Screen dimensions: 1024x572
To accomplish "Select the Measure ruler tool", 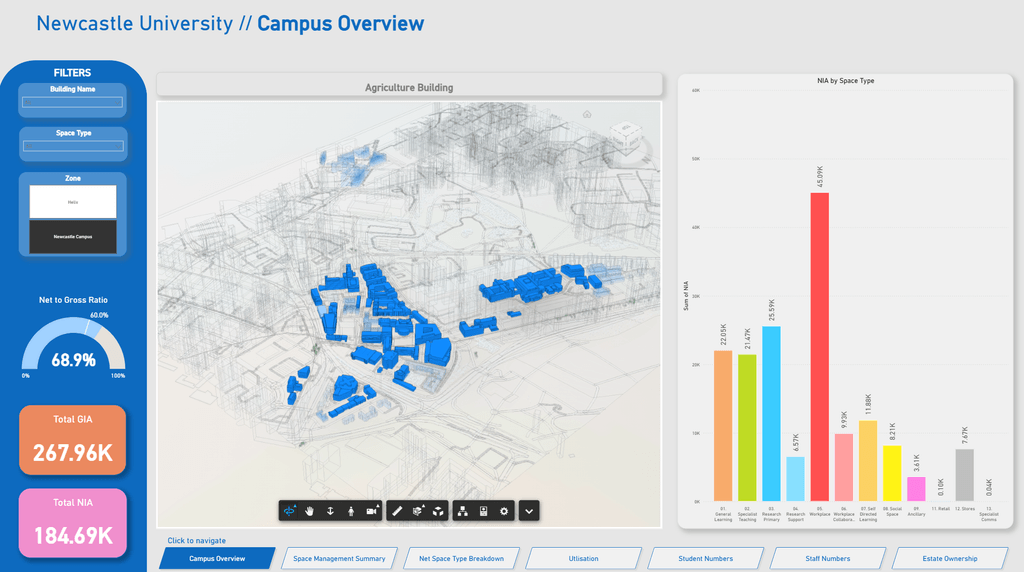I will (397, 511).
